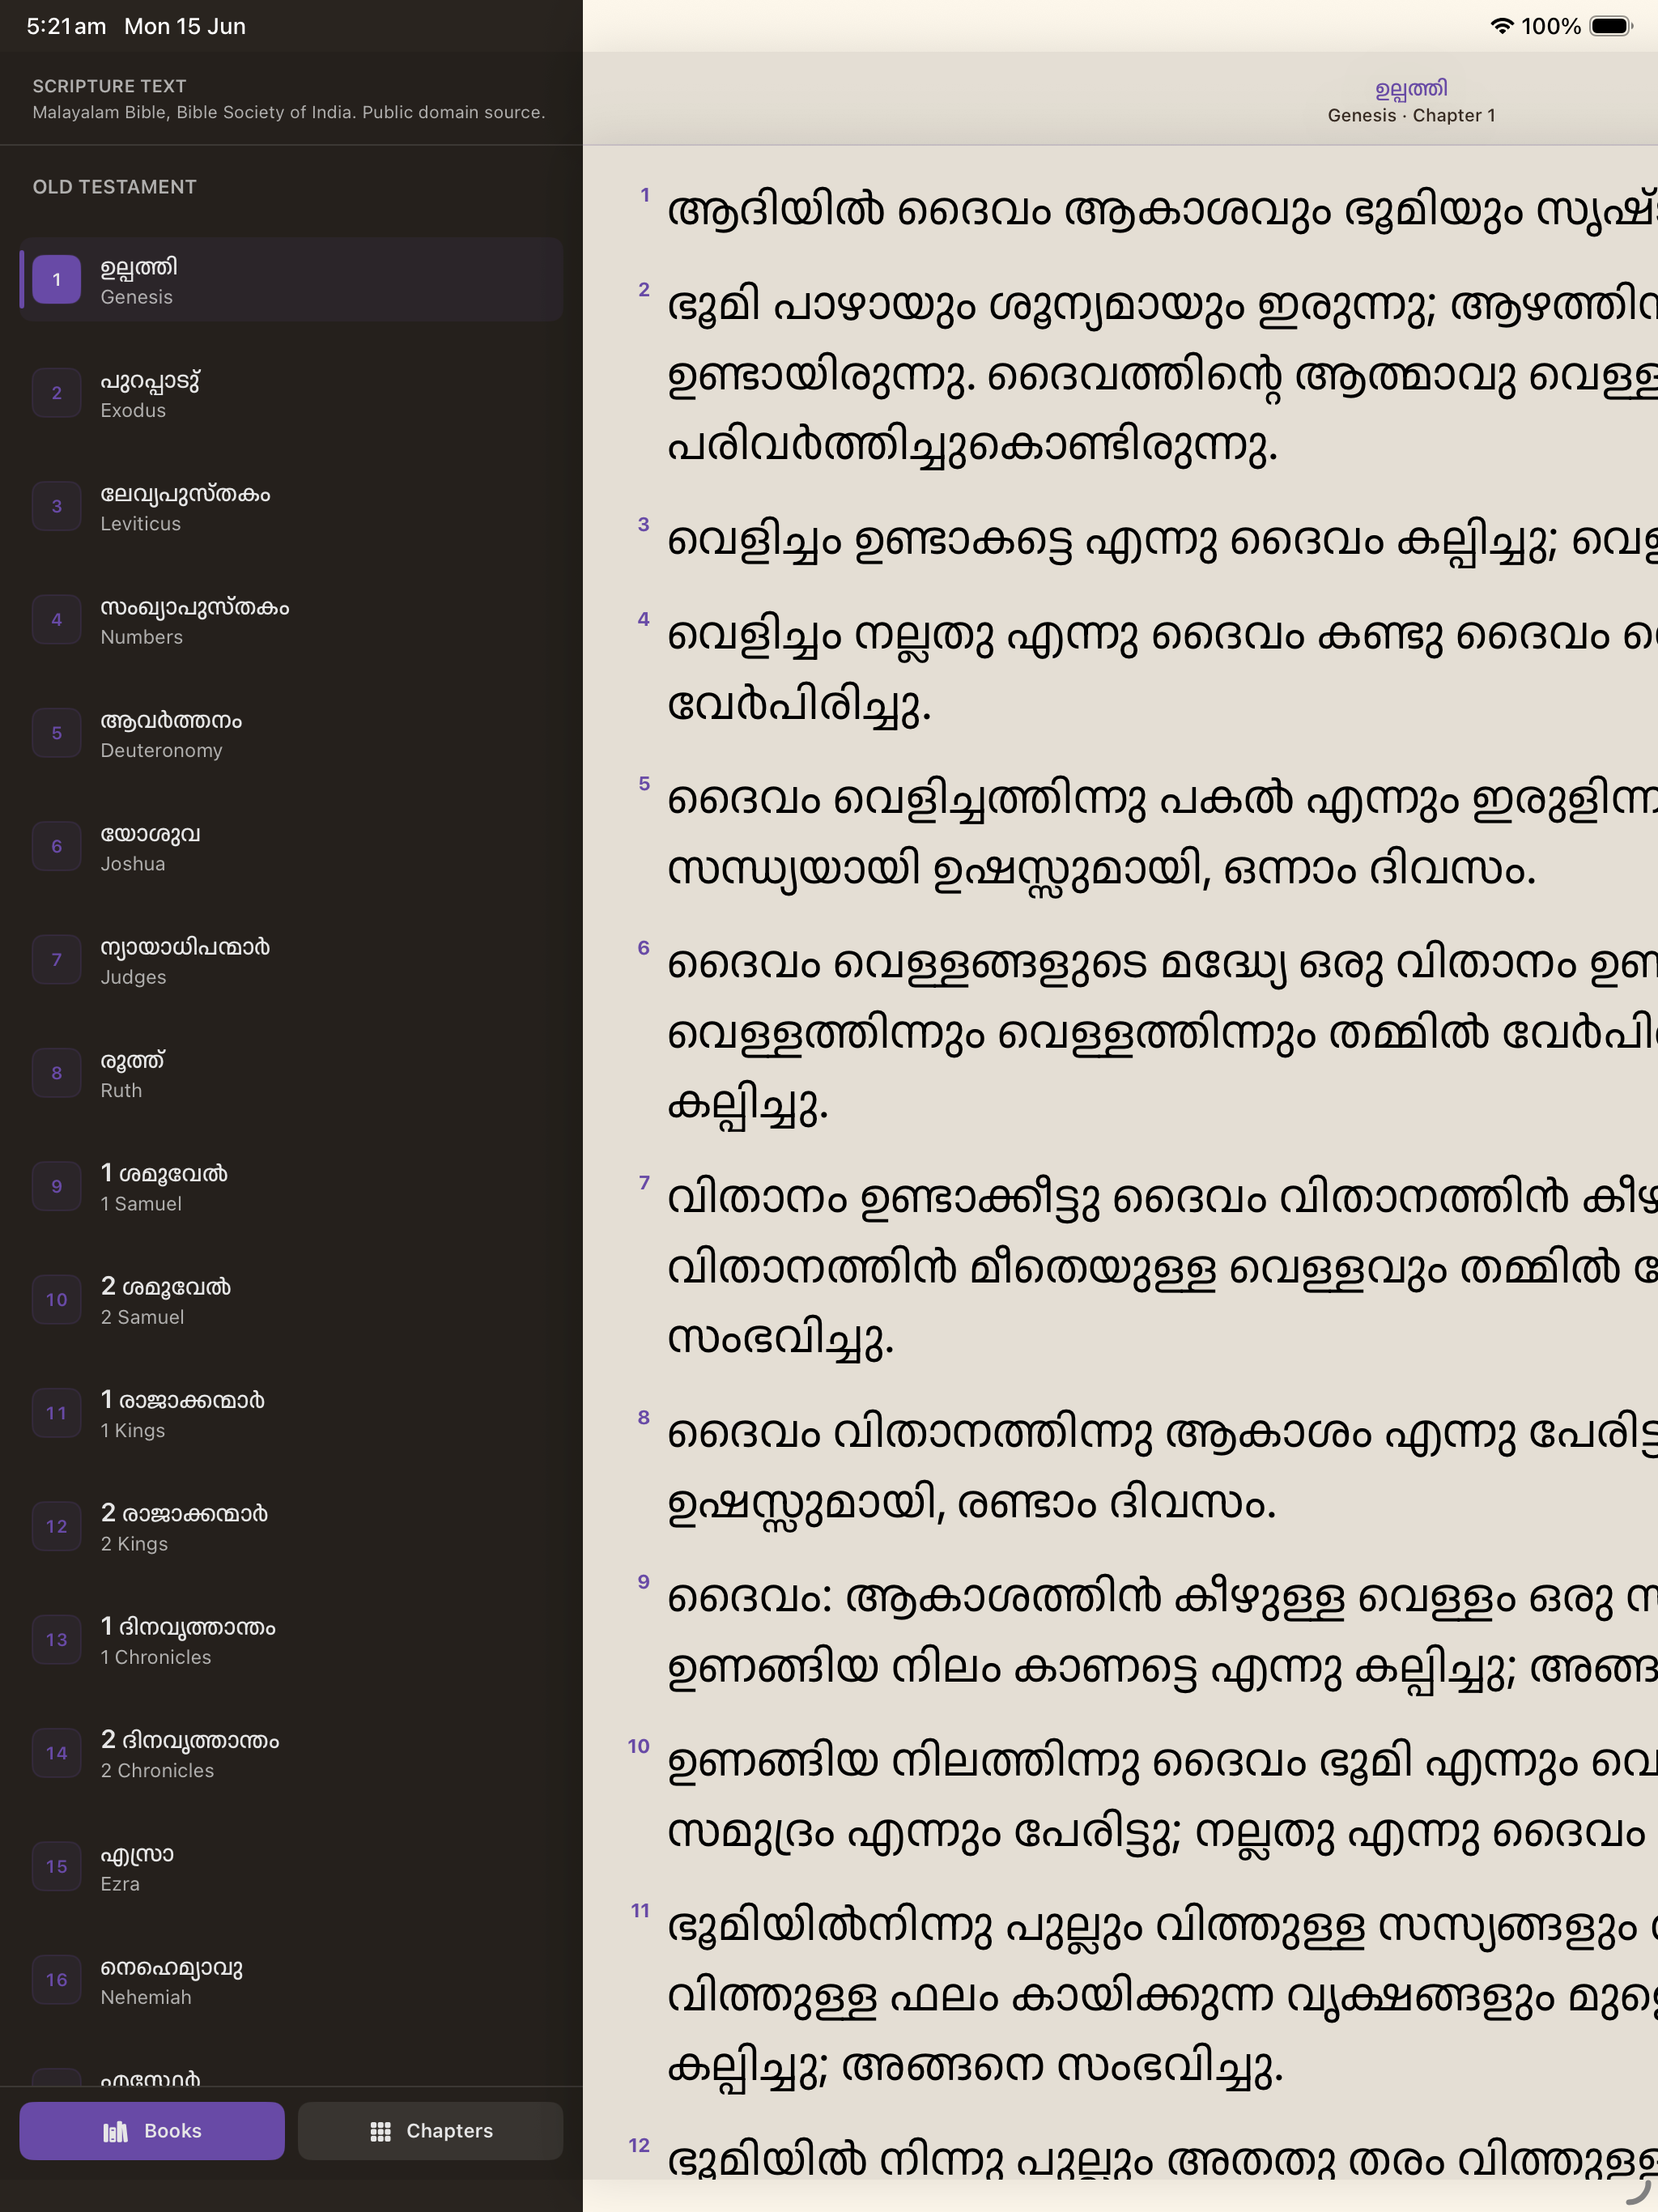Choose Joshua from Old Testament list

tap(291, 847)
